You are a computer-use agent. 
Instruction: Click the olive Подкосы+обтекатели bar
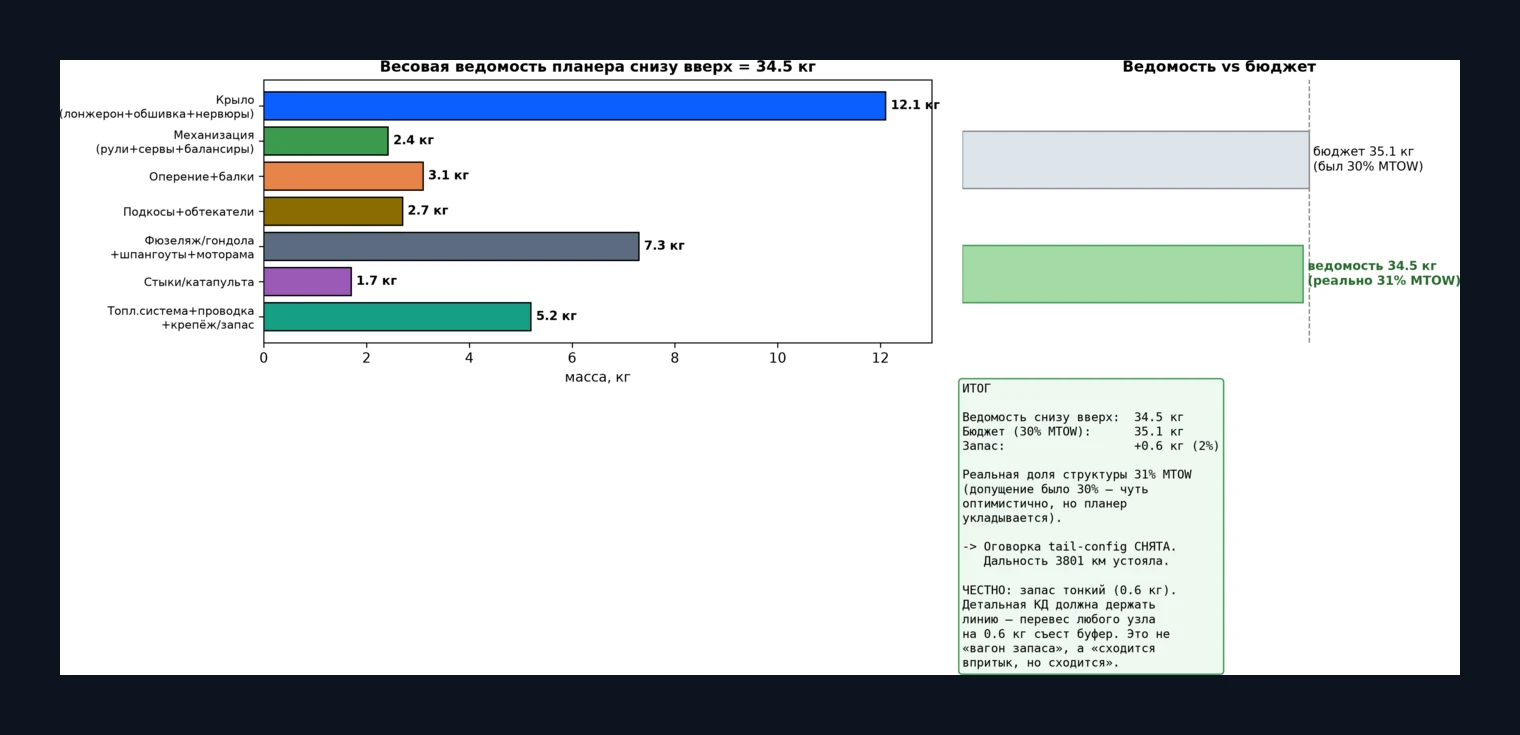click(x=333, y=211)
